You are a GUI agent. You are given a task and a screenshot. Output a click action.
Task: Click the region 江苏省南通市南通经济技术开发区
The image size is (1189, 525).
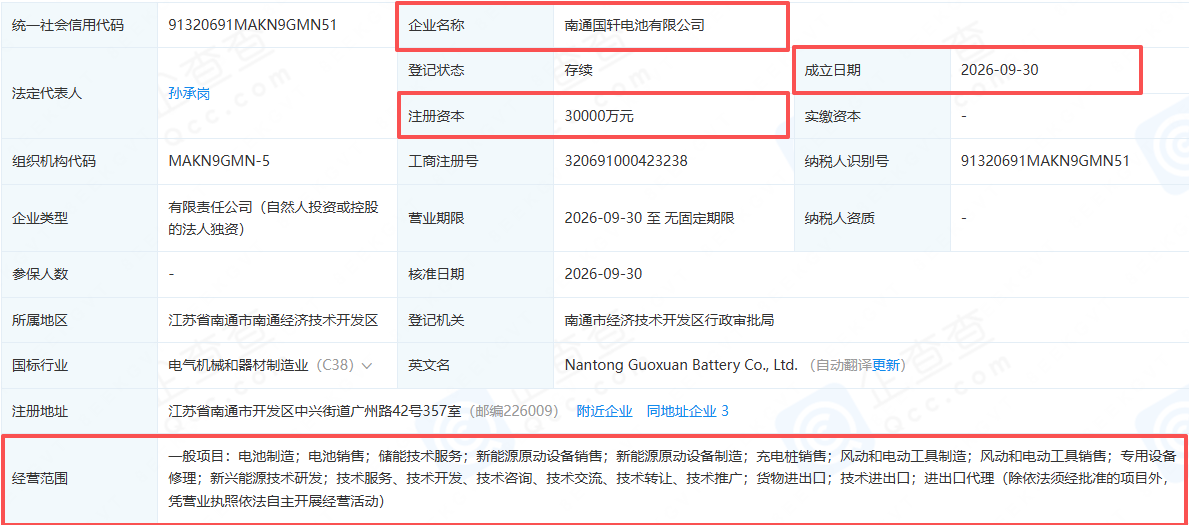point(273,320)
